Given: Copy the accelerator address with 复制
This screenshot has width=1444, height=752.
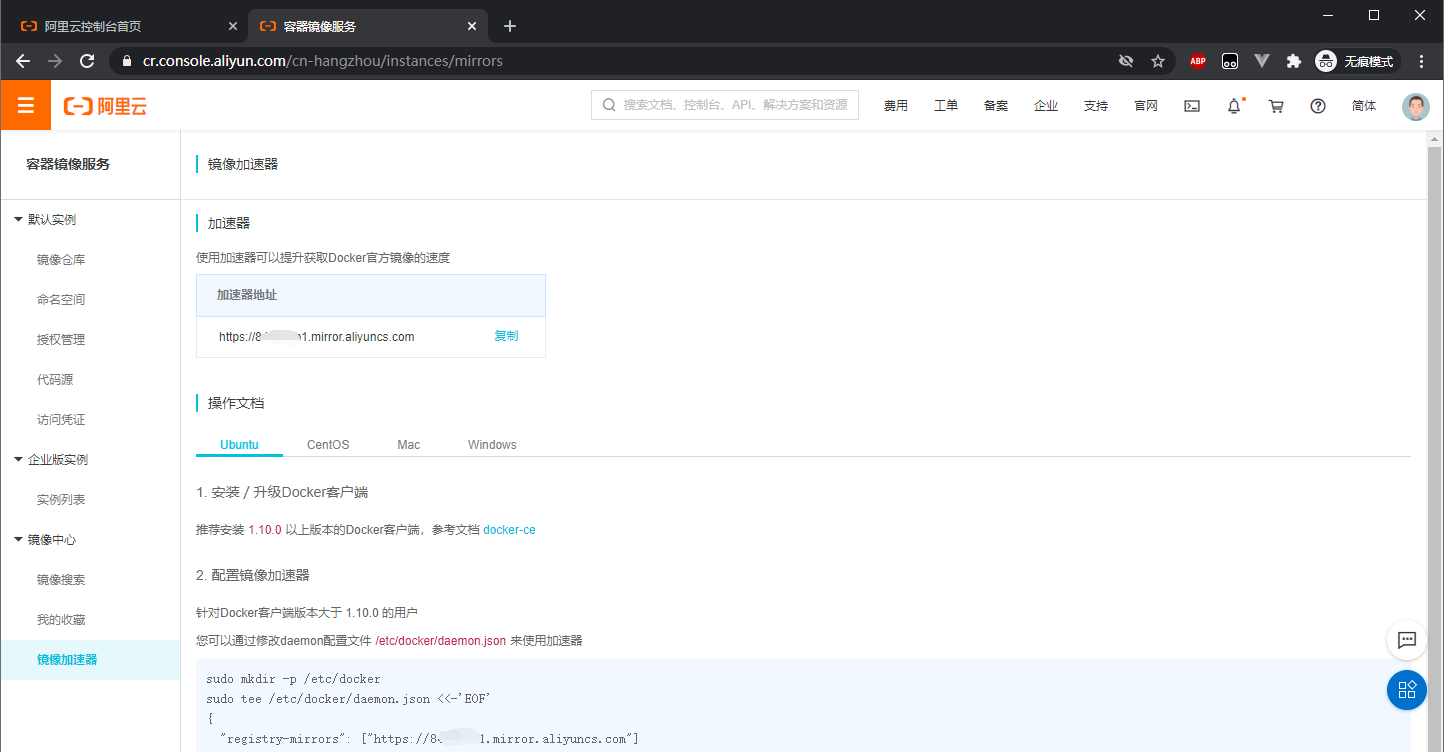Looking at the screenshot, I should pyautogui.click(x=506, y=336).
